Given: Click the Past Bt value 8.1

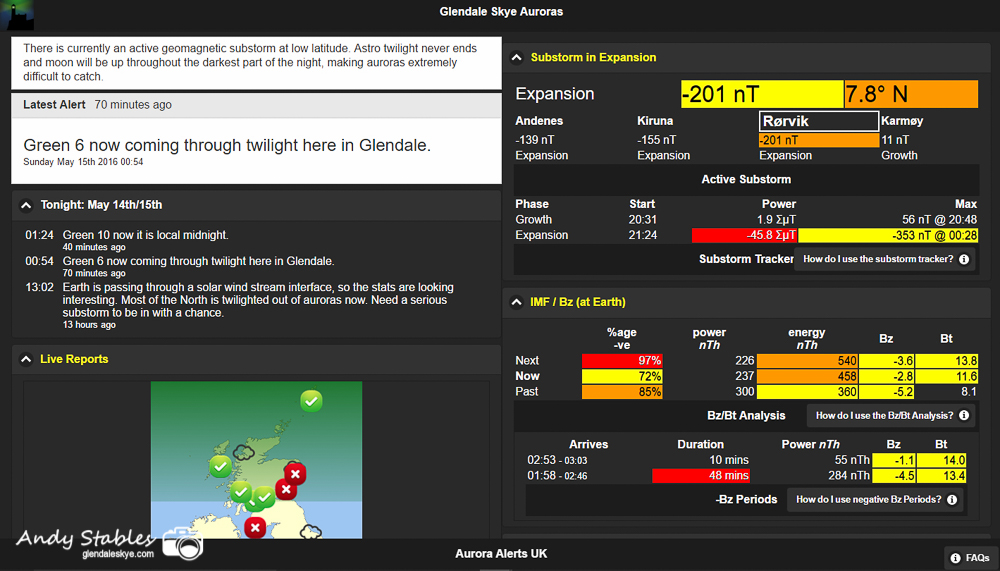Looking at the screenshot, I should pyautogui.click(x=969, y=392).
